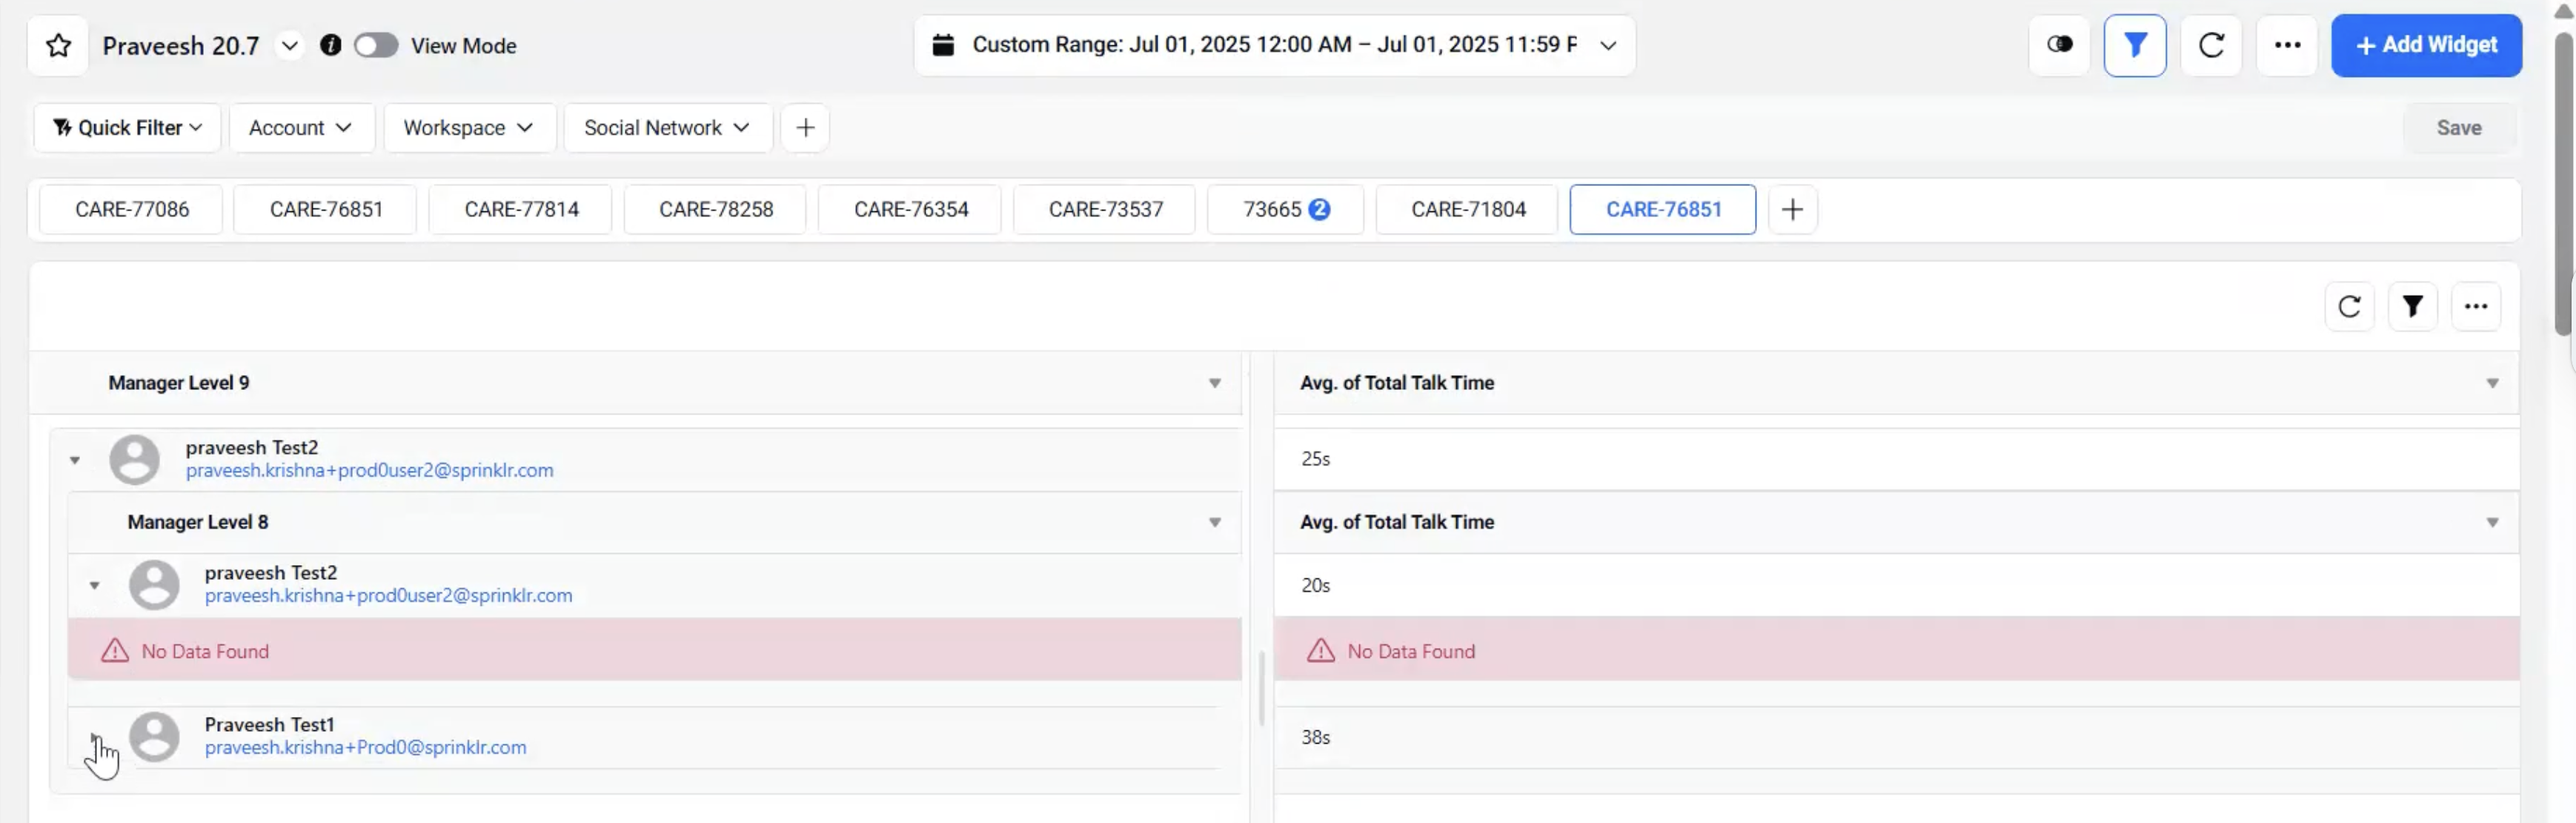Open the dashboard more options menu
Screen dimensions: 2576x823
pos(2287,45)
